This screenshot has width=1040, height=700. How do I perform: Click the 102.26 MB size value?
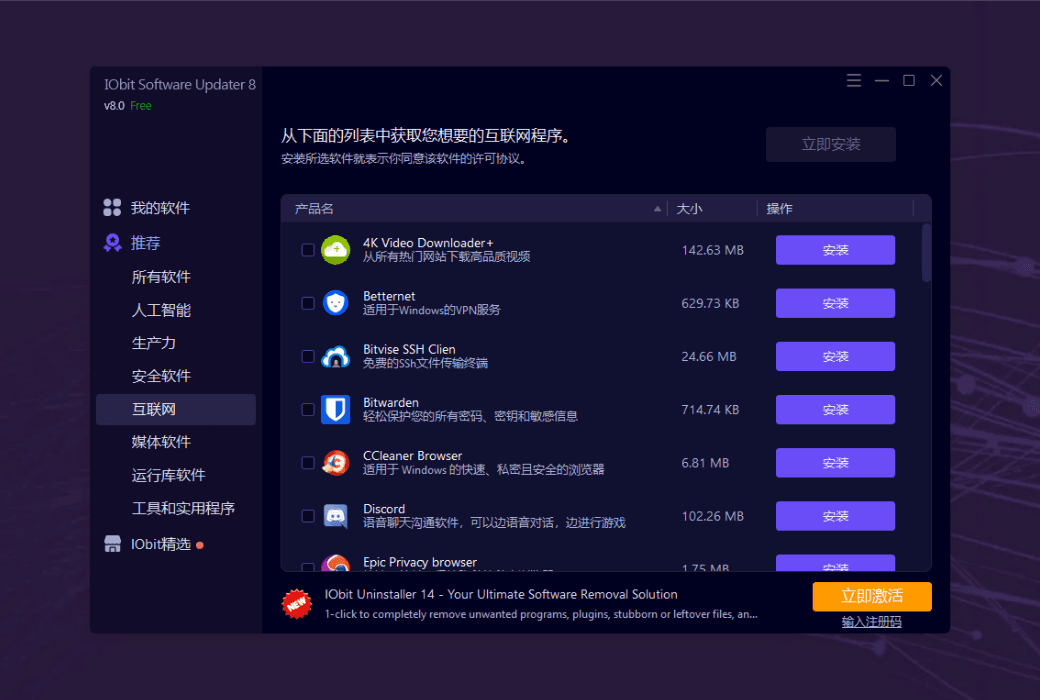click(712, 516)
